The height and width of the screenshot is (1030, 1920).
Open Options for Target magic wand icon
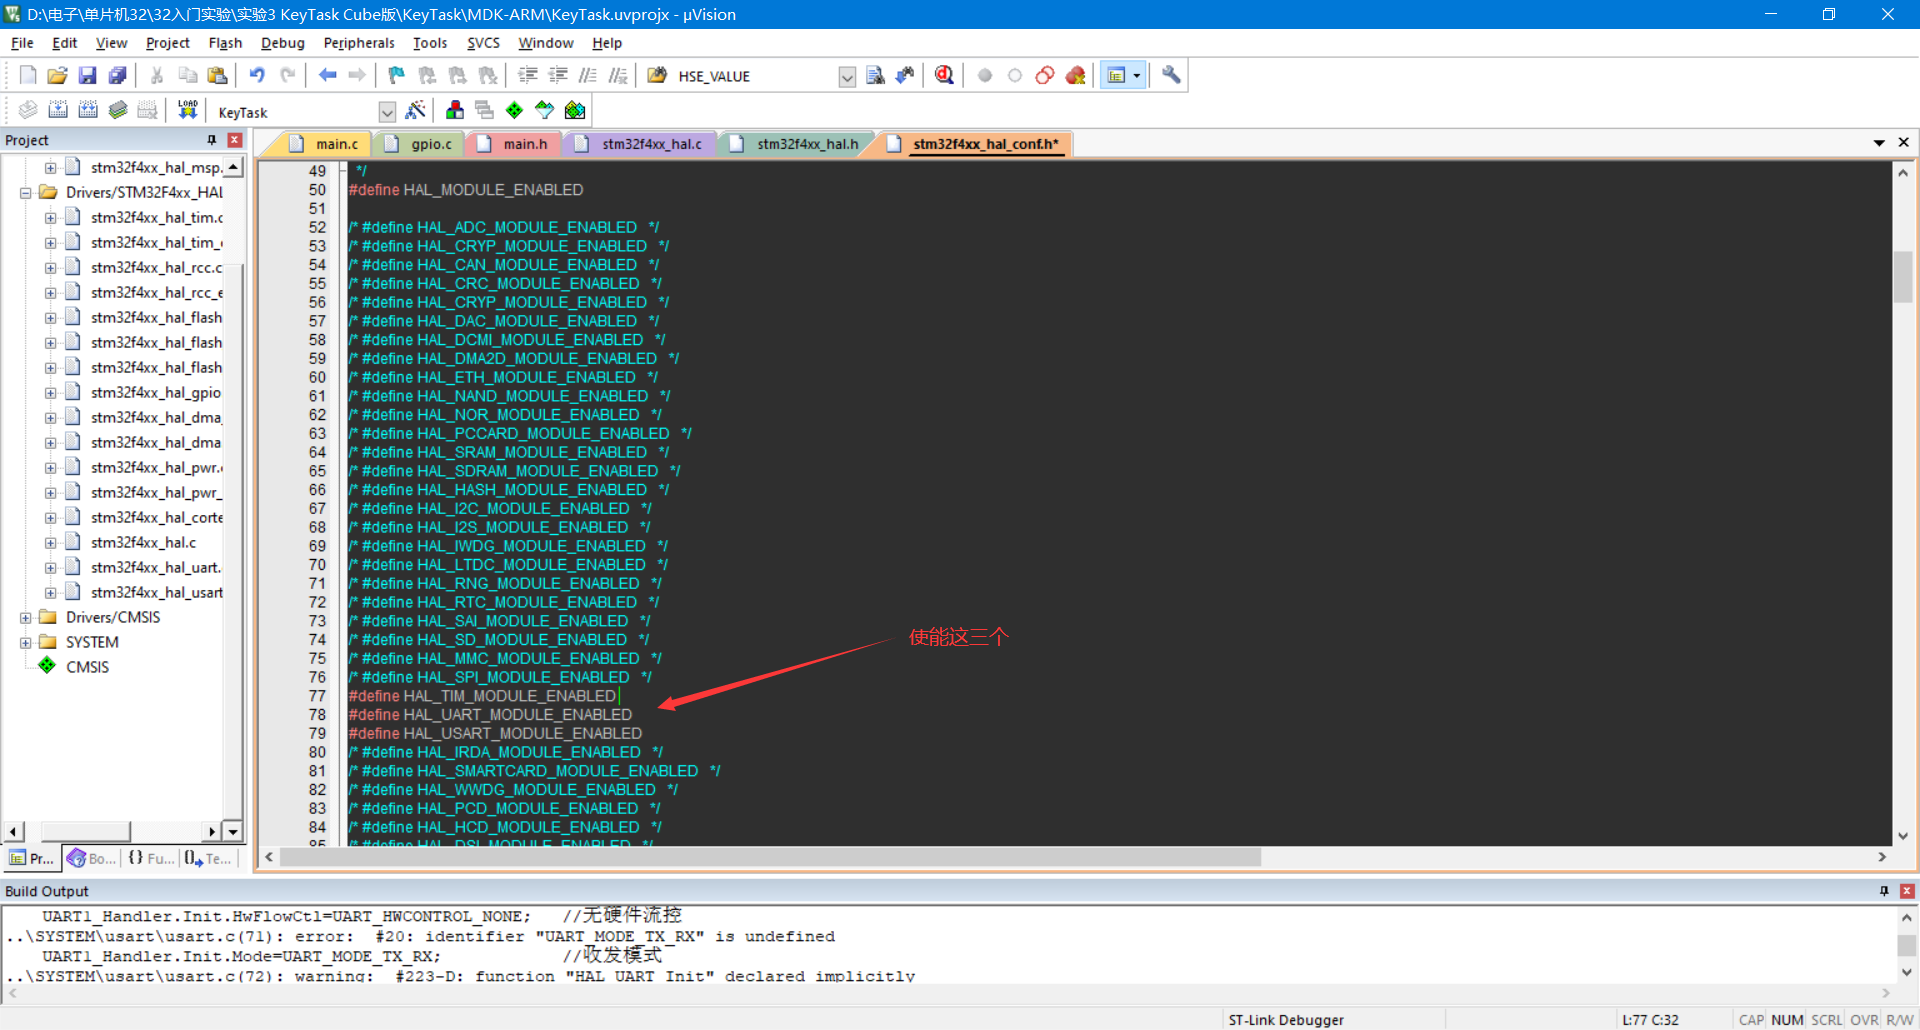point(416,110)
